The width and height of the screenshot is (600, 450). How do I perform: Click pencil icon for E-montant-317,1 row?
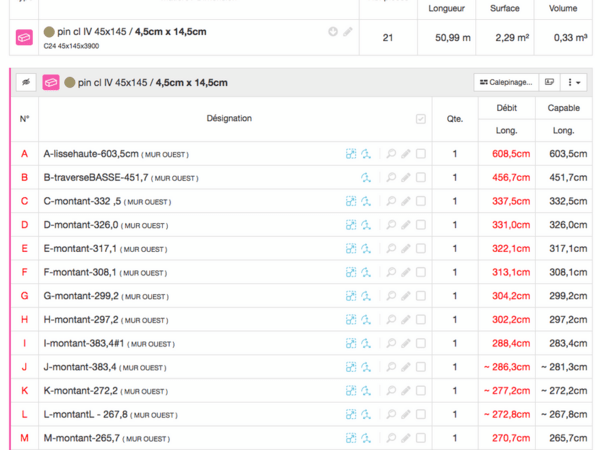tap(406, 249)
